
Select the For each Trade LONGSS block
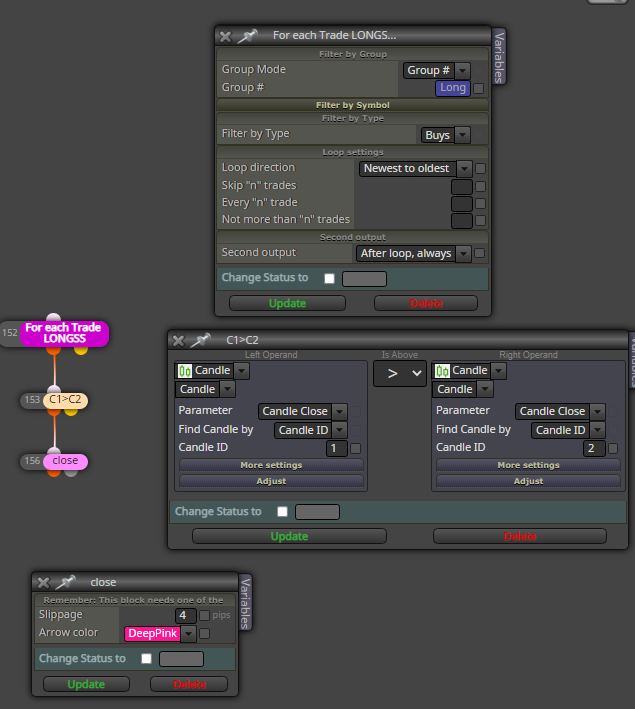point(64,333)
